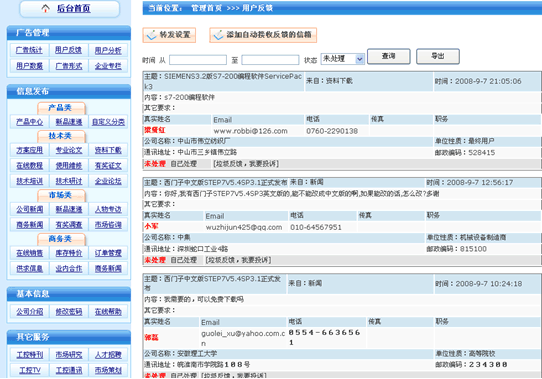Open 公司新闻 link

[x=29, y=209]
